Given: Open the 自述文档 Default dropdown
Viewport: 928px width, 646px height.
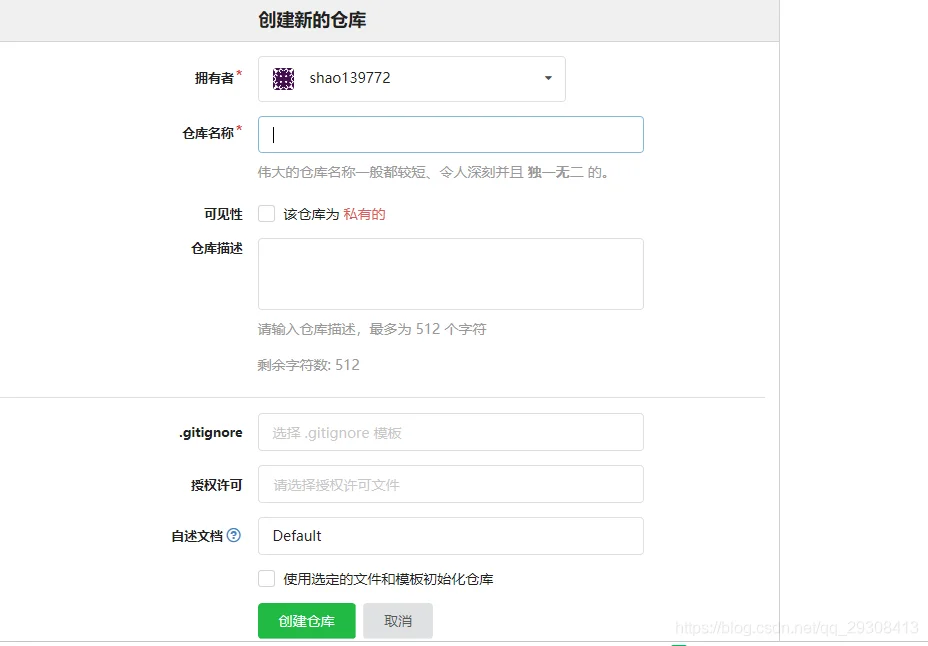Looking at the screenshot, I should click(x=451, y=536).
